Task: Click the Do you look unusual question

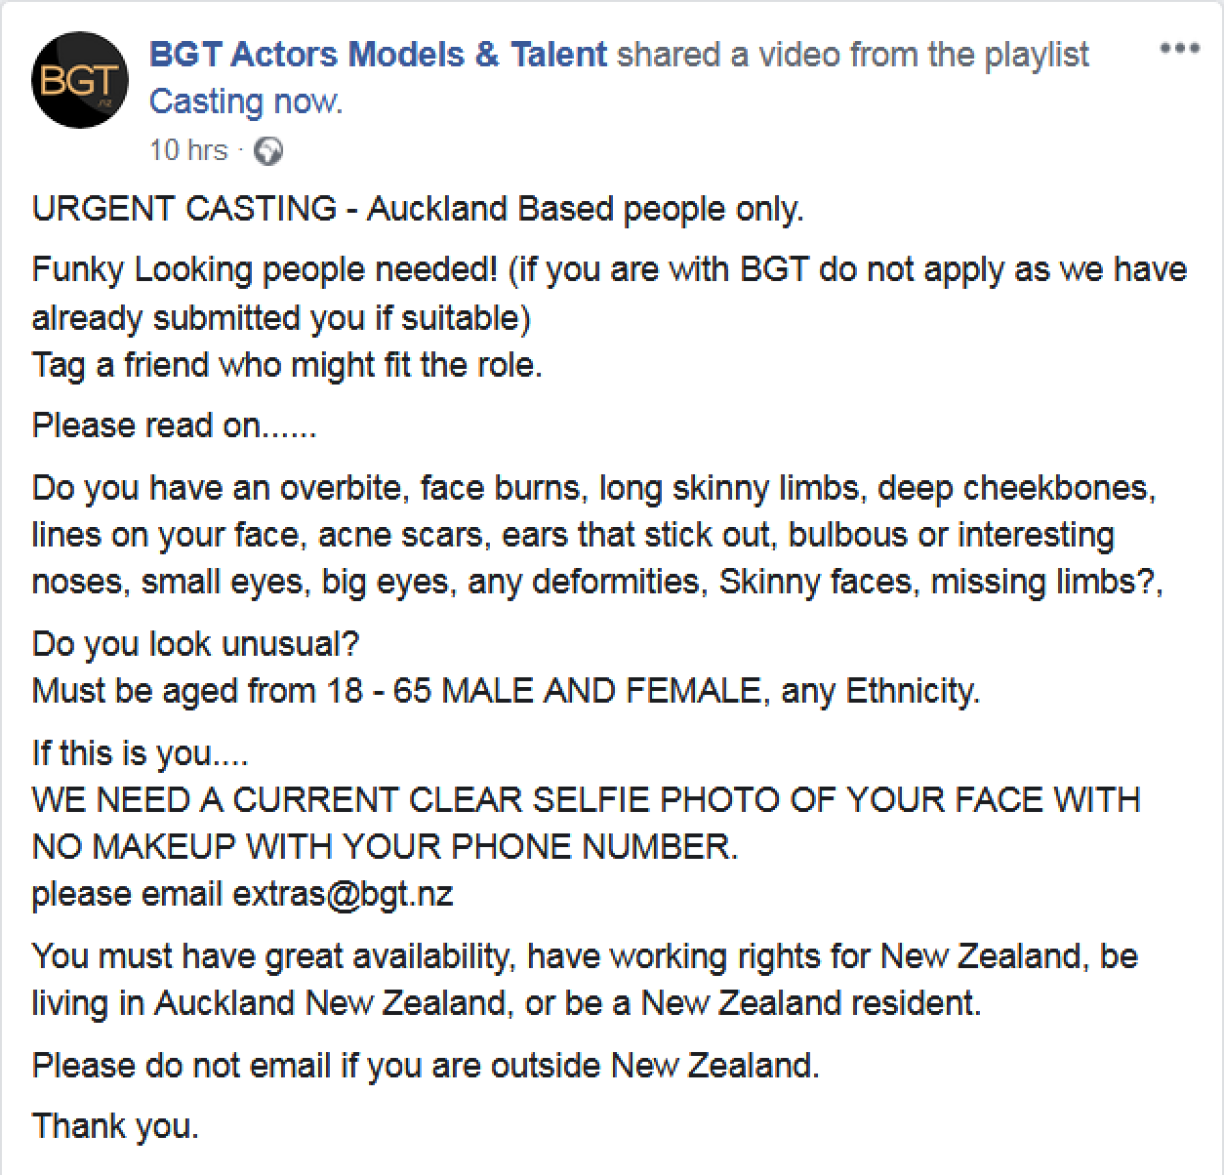Action: tap(195, 643)
